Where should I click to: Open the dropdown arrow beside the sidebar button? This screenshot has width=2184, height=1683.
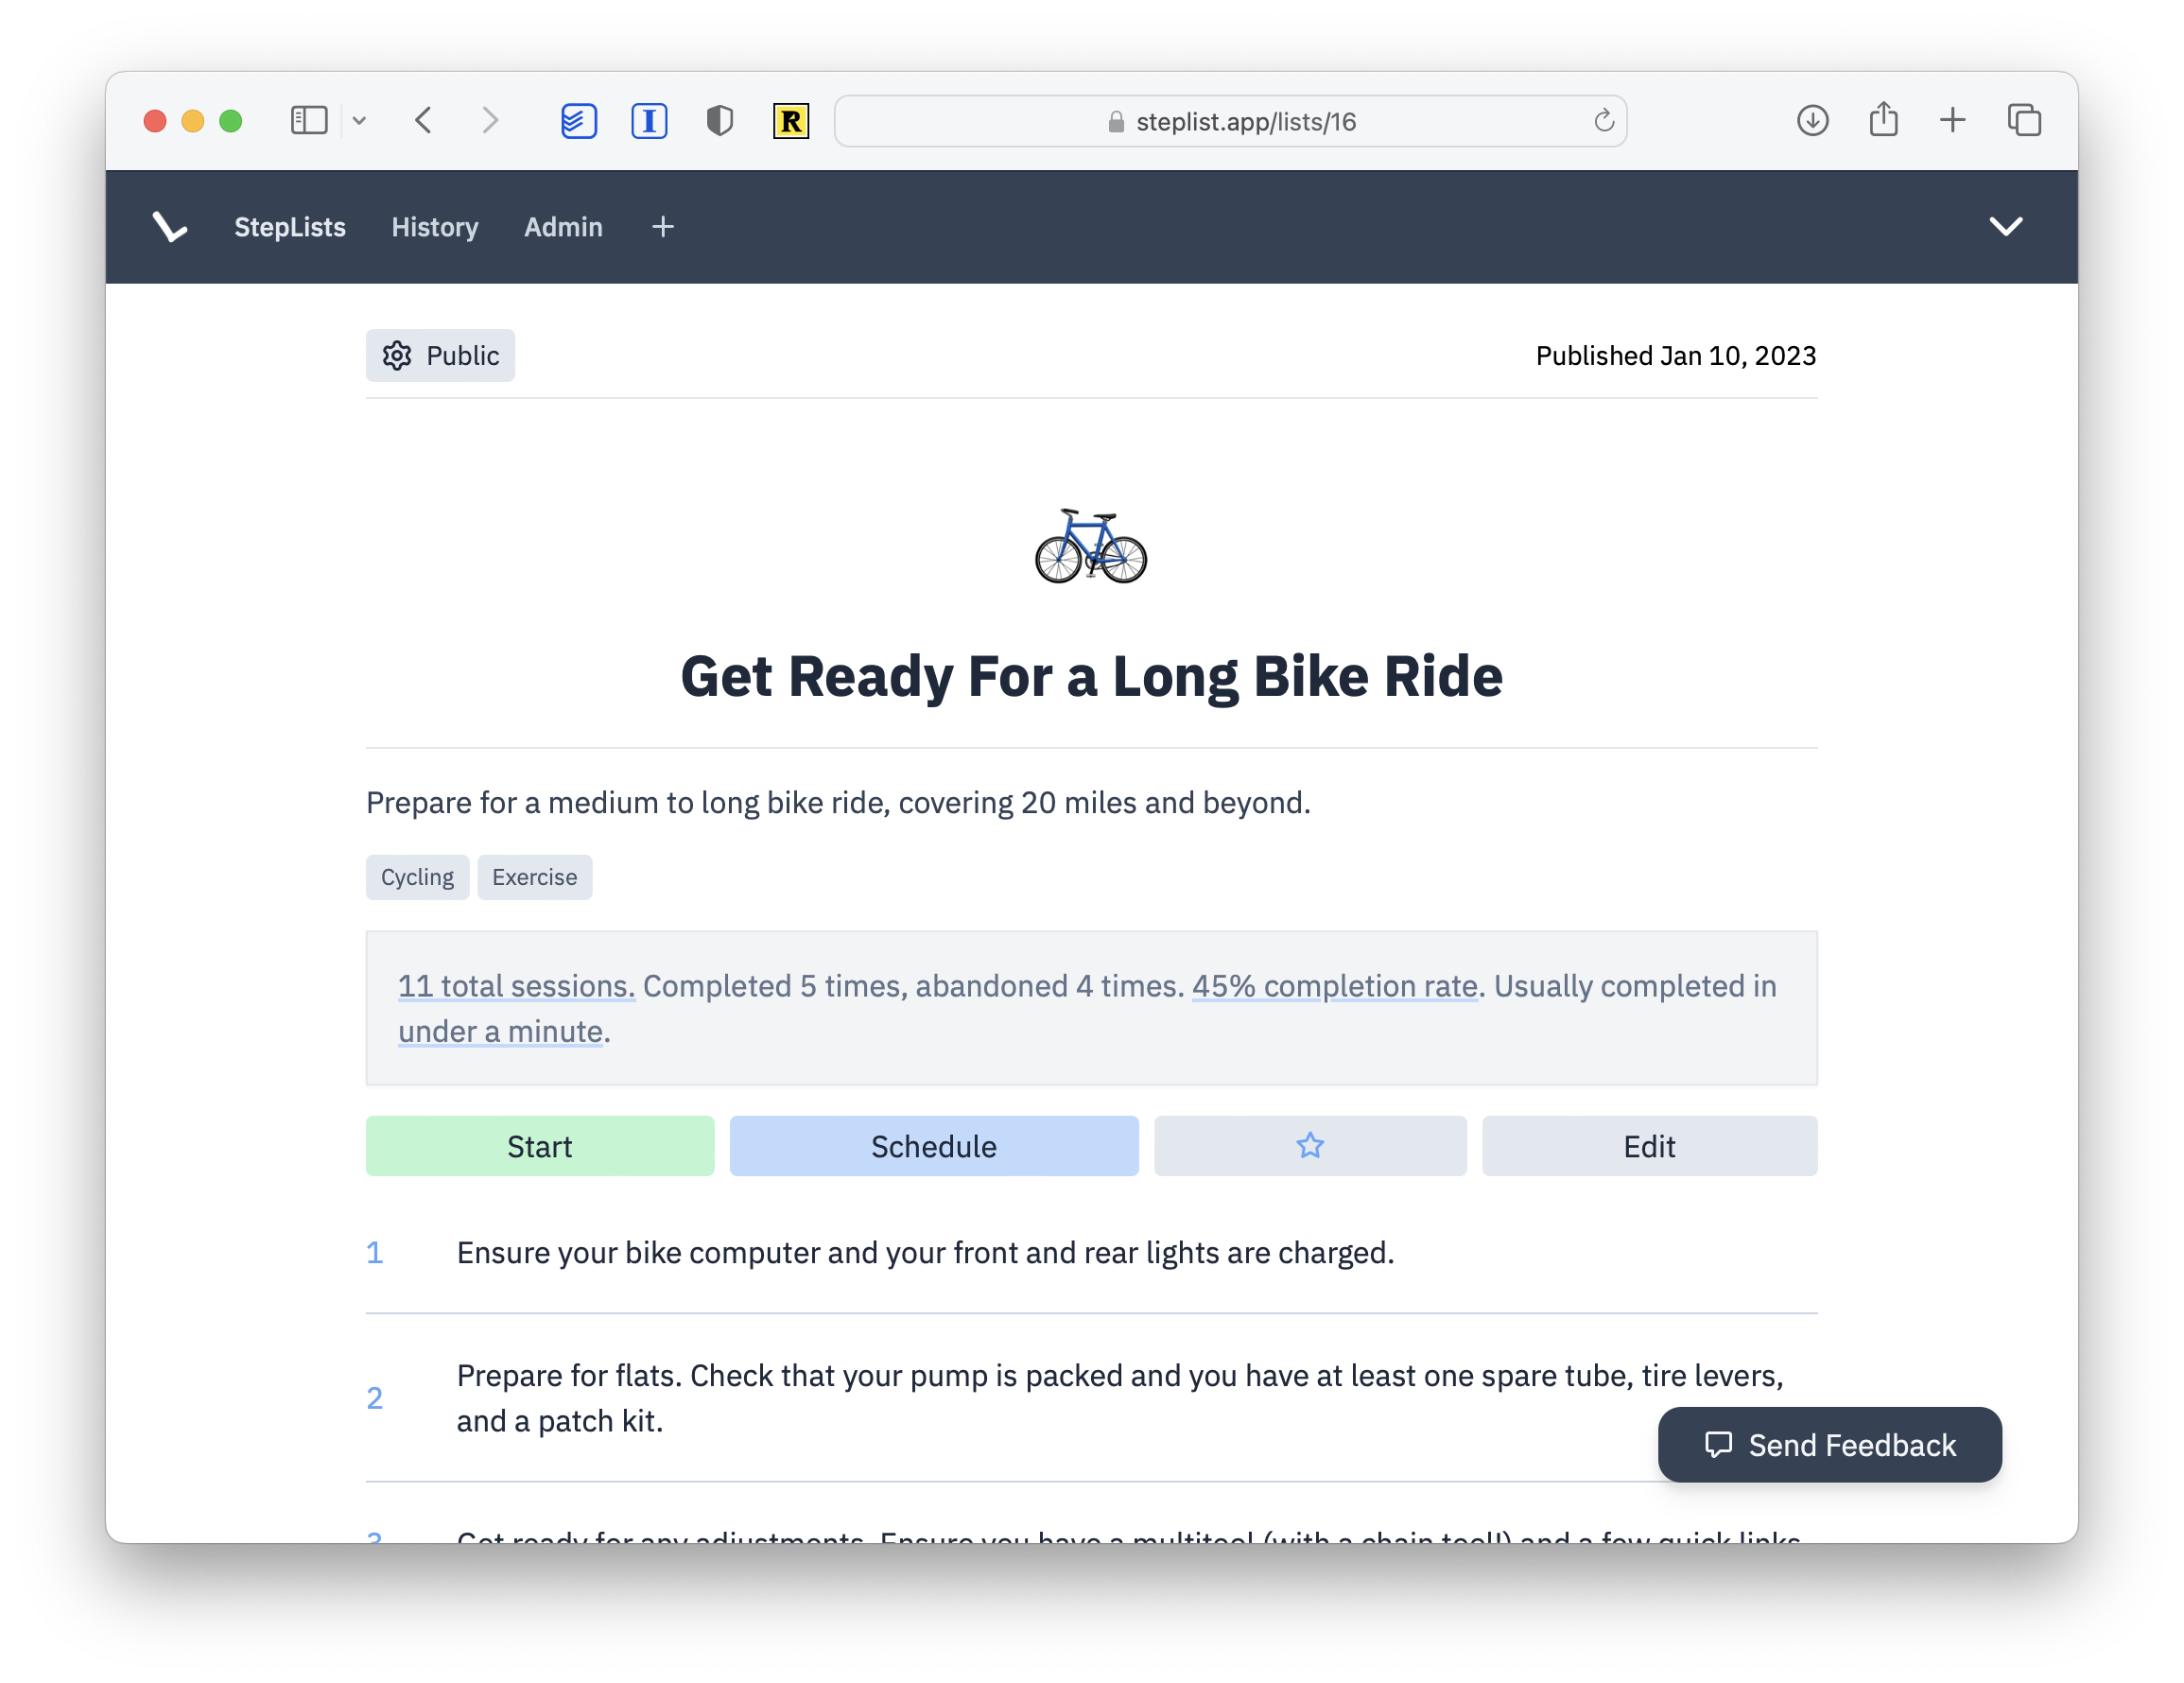tap(361, 120)
